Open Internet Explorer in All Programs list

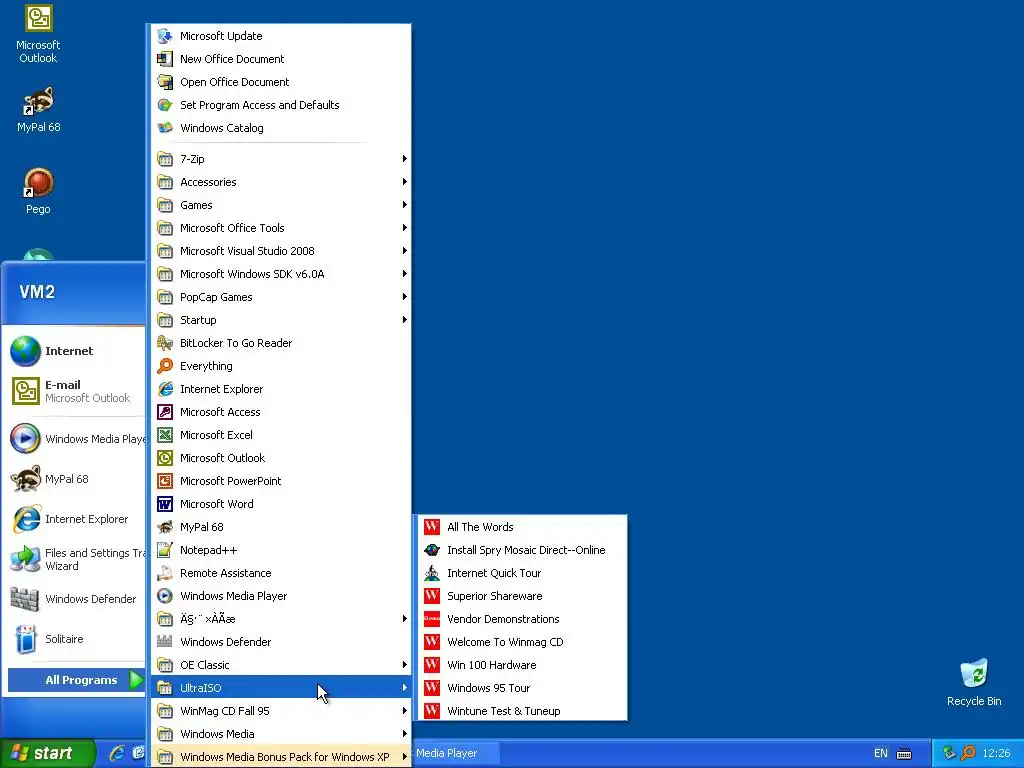(x=281, y=389)
